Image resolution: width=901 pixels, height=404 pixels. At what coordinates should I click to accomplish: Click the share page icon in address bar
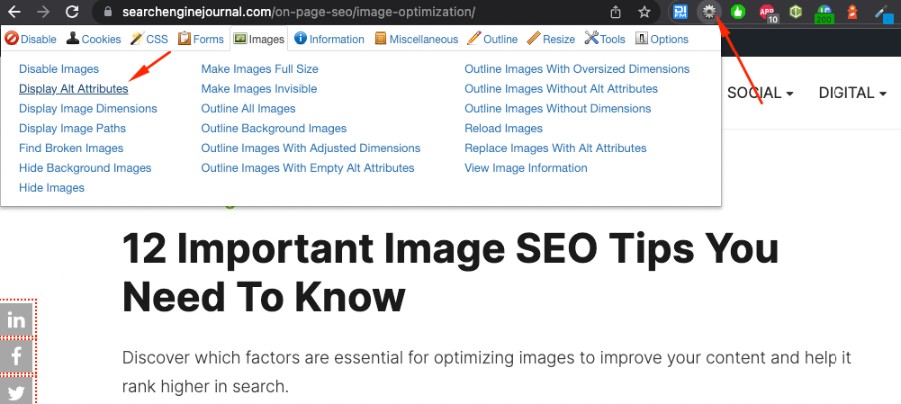[x=616, y=13]
